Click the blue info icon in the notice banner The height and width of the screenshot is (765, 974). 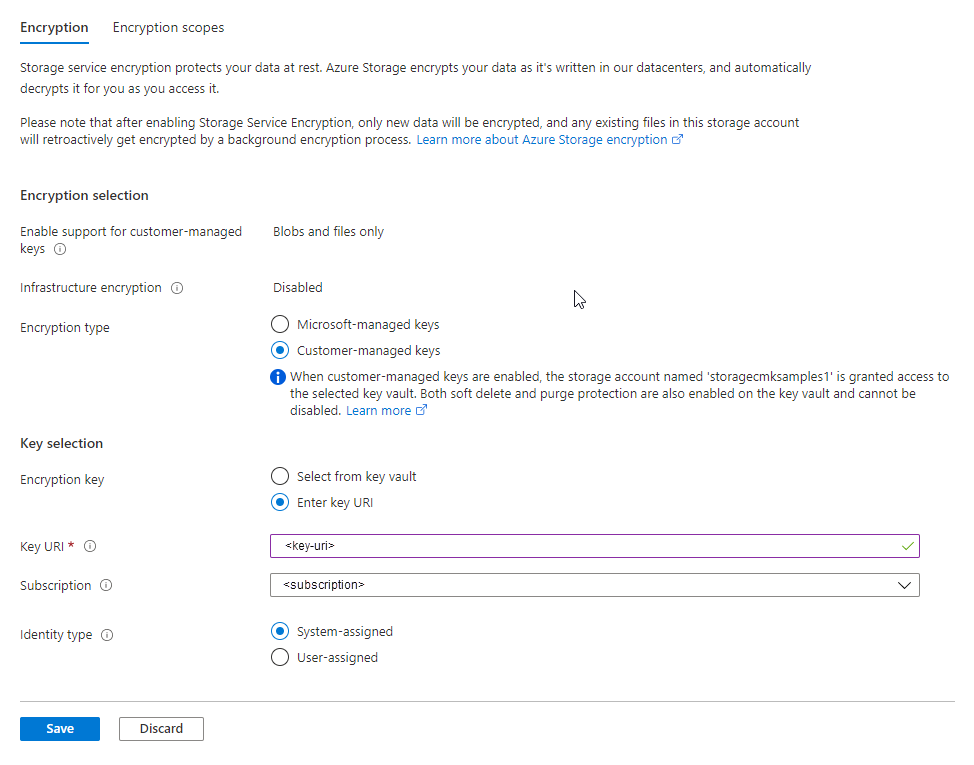[278, 377]
